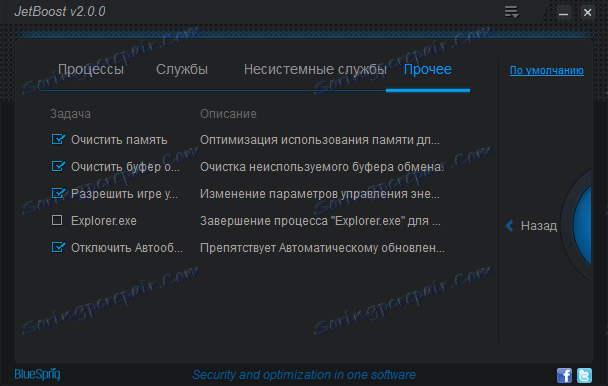Select the Прочее tab

(428, 69)
